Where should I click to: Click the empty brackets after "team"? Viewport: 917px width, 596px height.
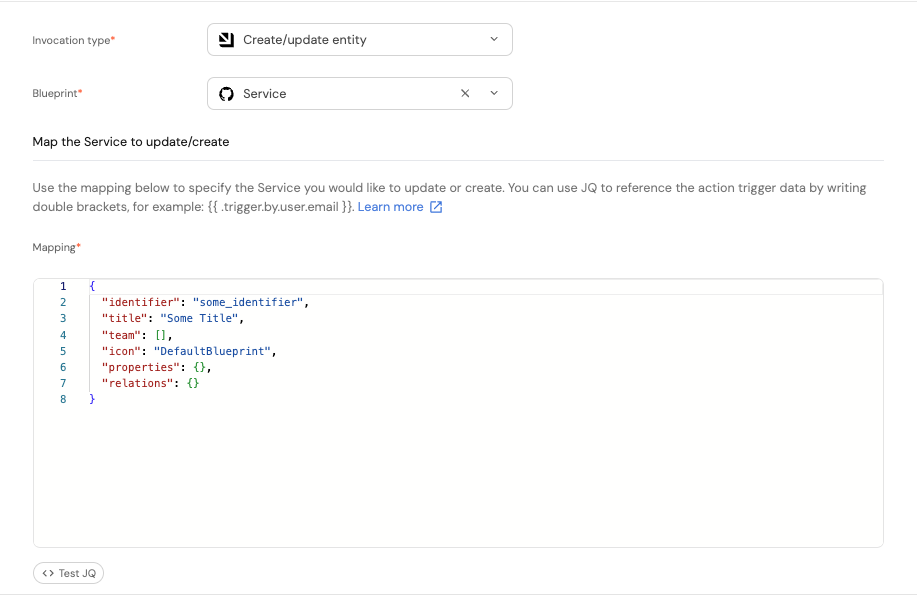(161, 335)
